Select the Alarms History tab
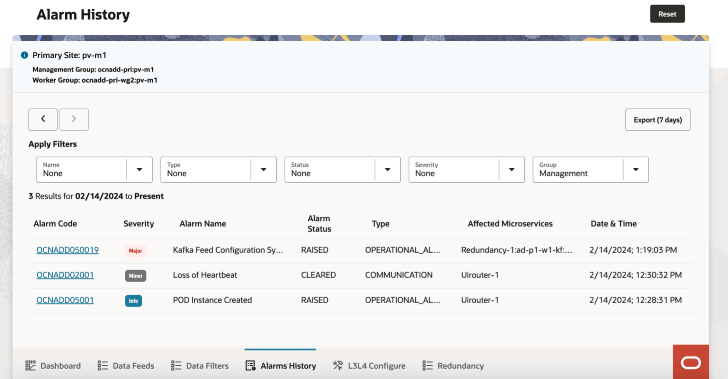This screenshot has height=379, width=728. [x=280, y=366]
